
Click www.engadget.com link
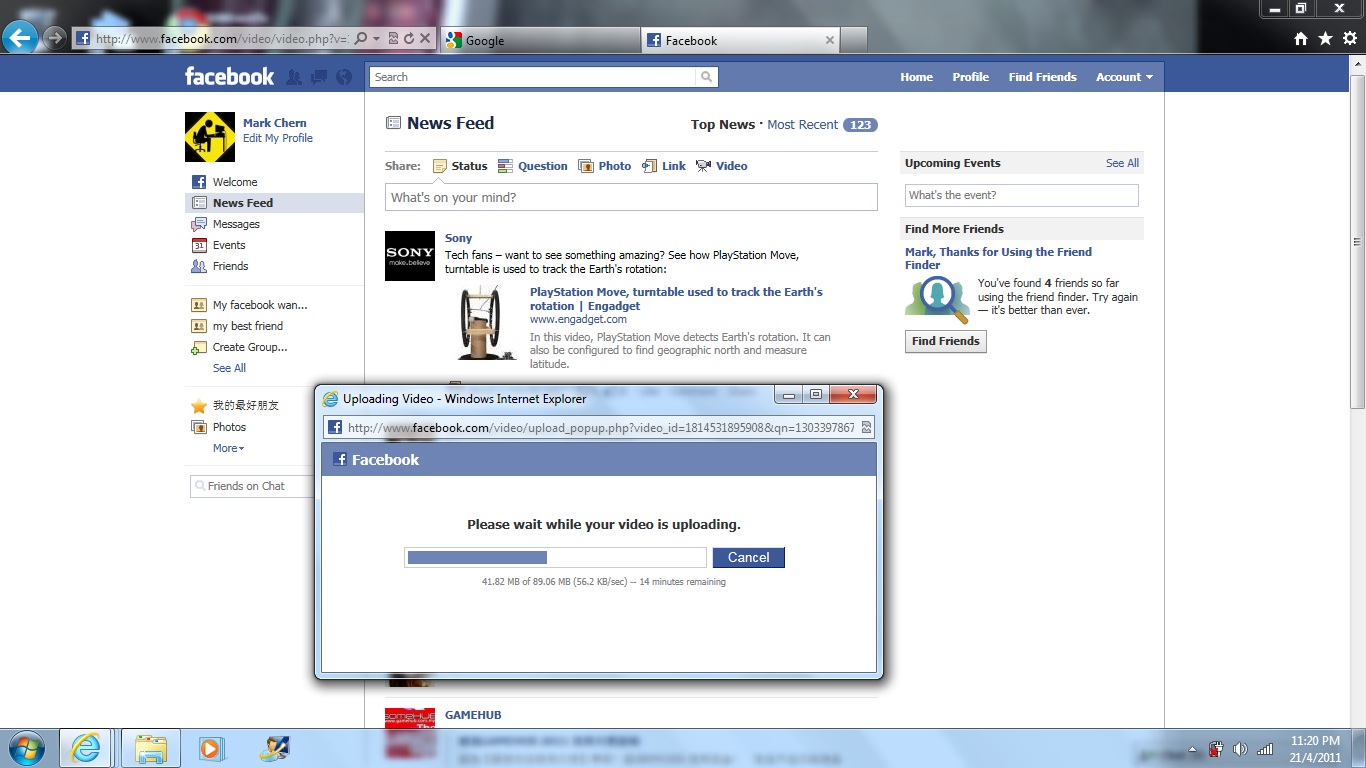click(578, 320)
